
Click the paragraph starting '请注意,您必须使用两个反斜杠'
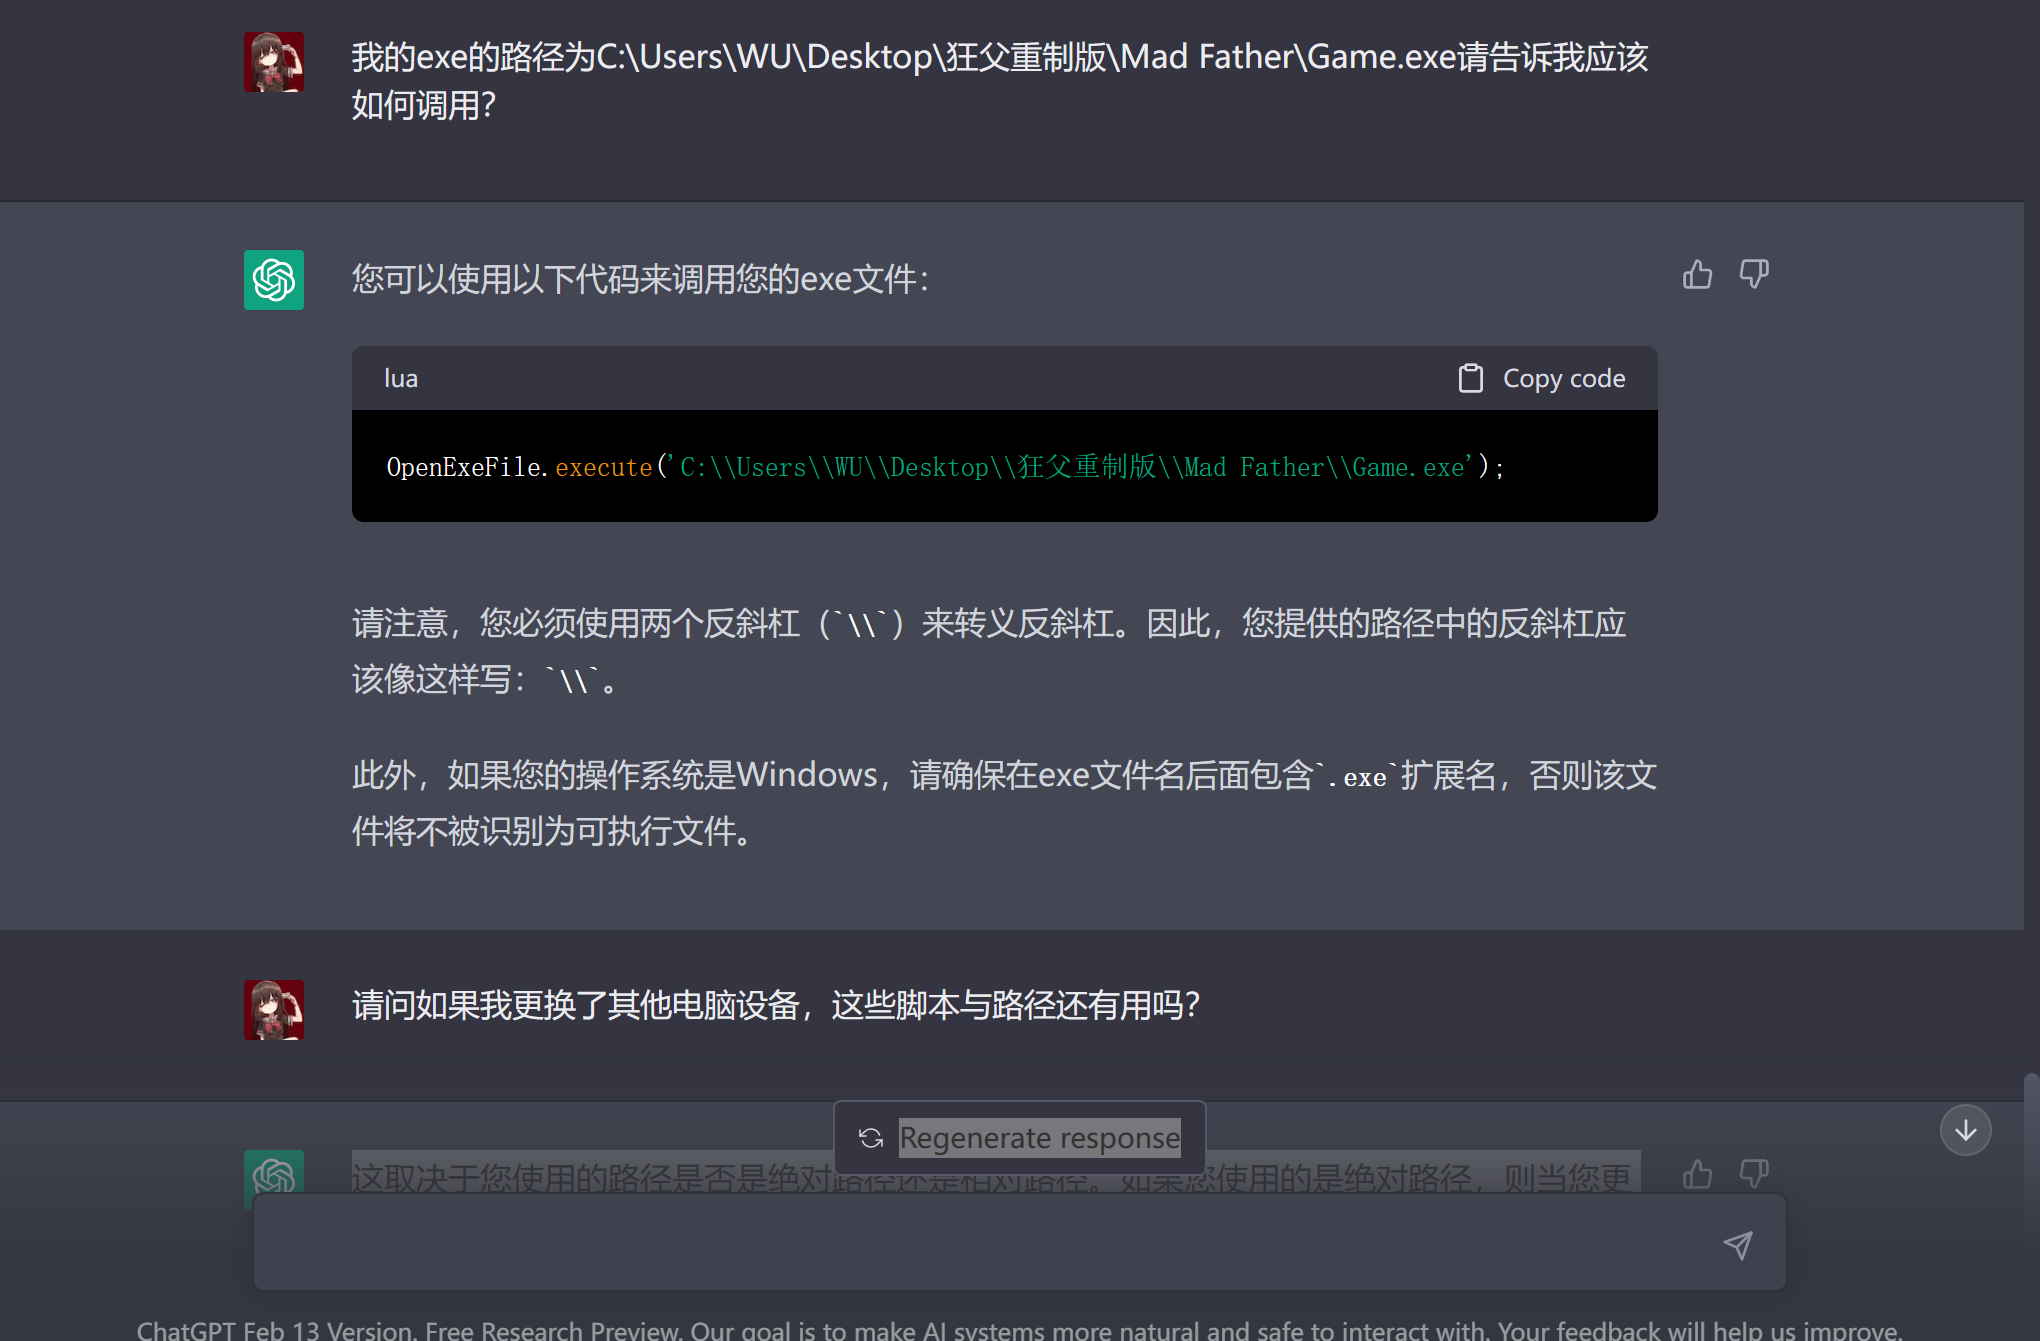(990, 651)
